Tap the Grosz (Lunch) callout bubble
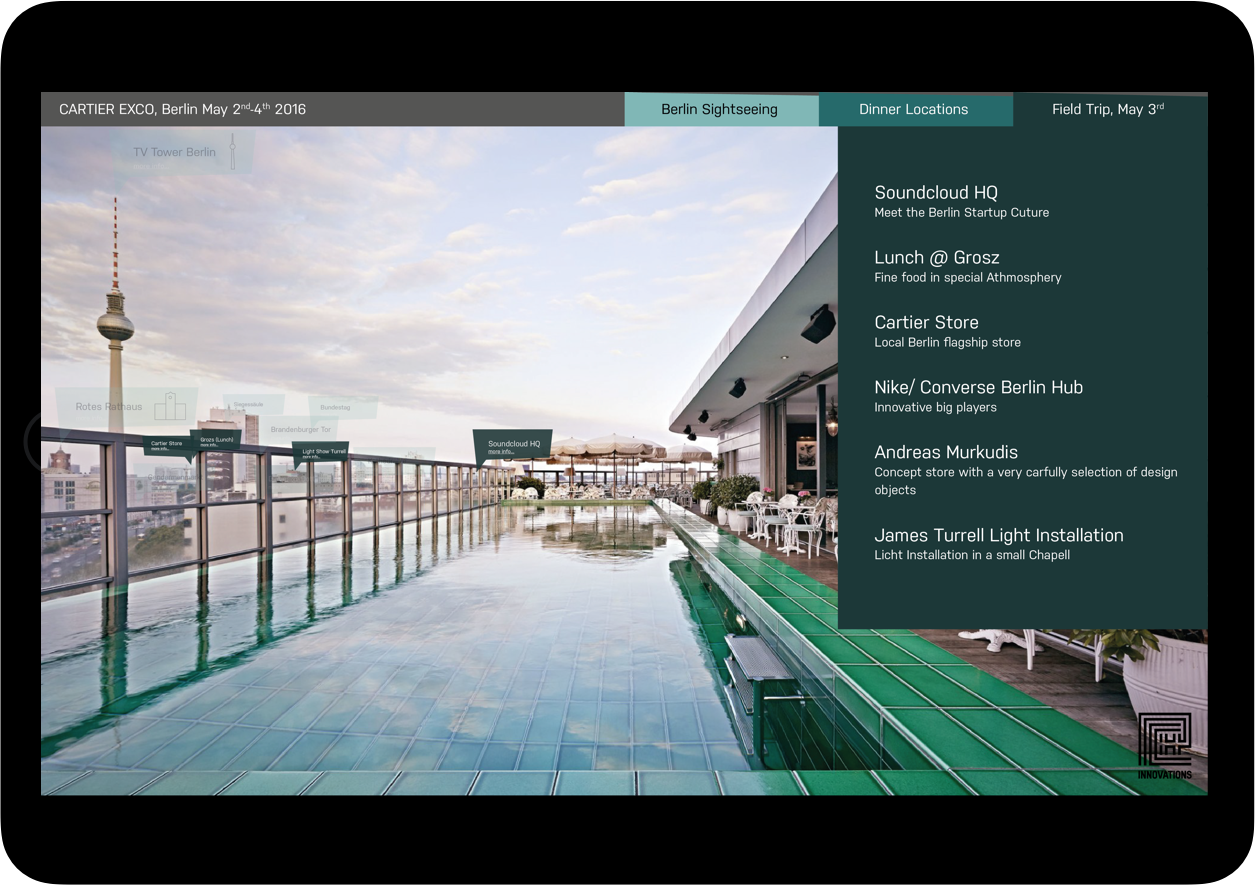 pos(215,441)
